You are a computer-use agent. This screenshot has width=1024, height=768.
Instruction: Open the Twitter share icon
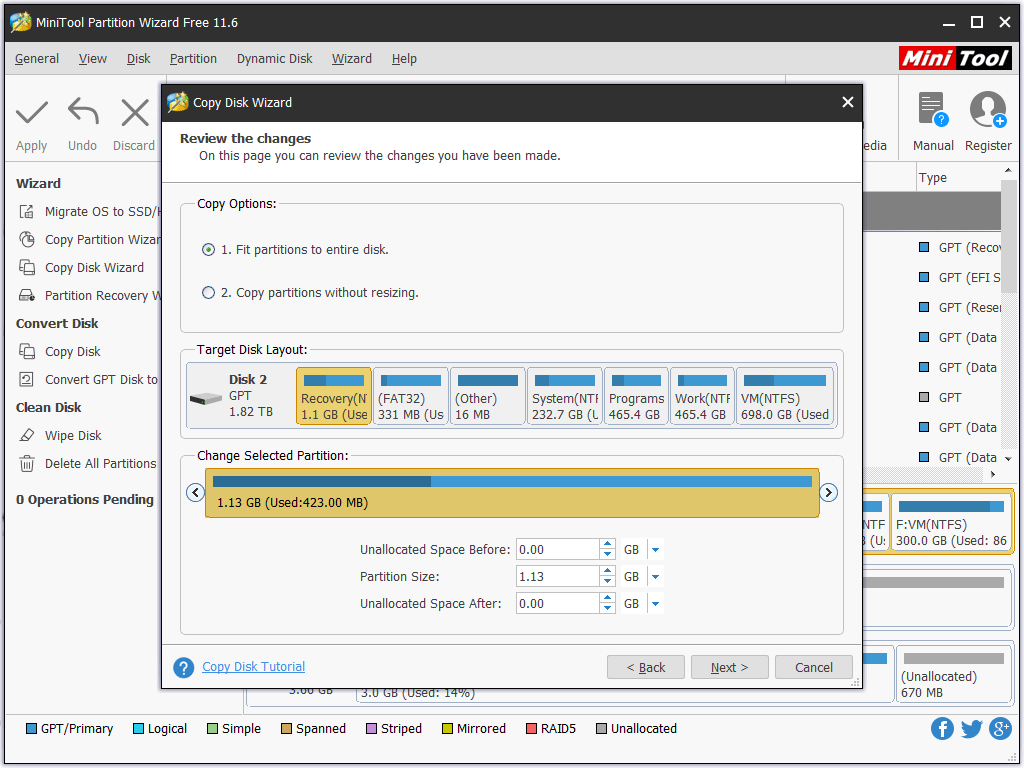971,728
